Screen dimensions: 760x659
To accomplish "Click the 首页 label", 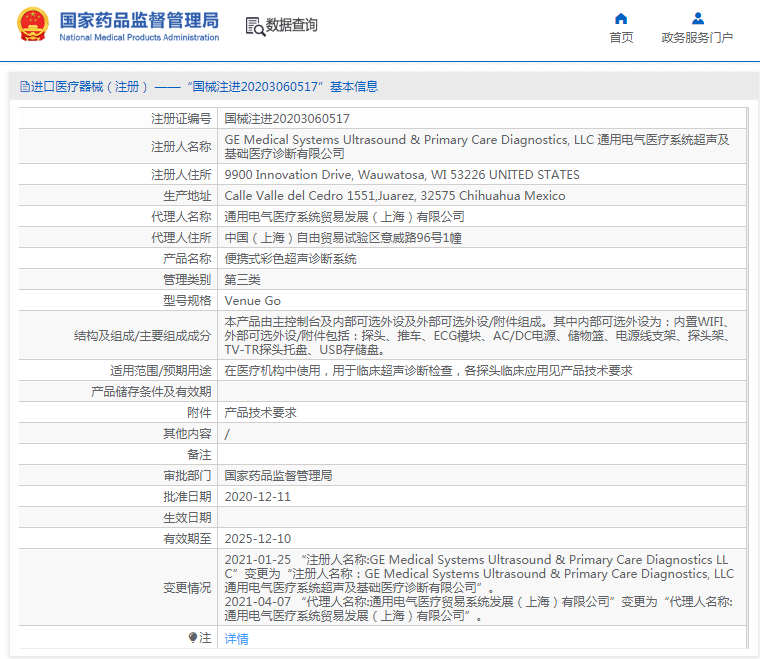I will 621,38.
